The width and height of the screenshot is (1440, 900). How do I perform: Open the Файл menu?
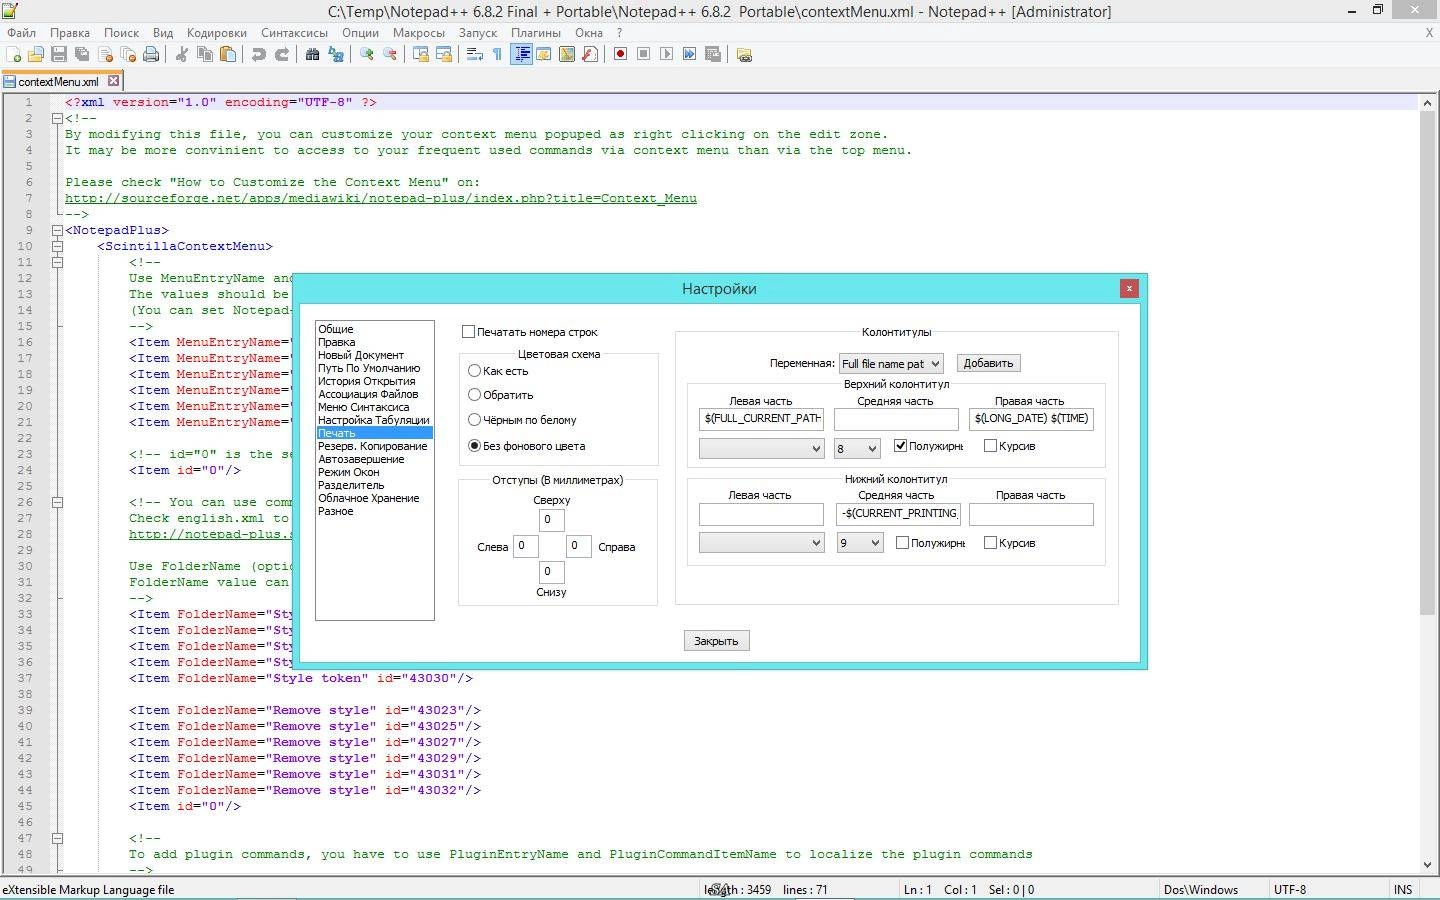pyautogui.click(x=21, y=32)
